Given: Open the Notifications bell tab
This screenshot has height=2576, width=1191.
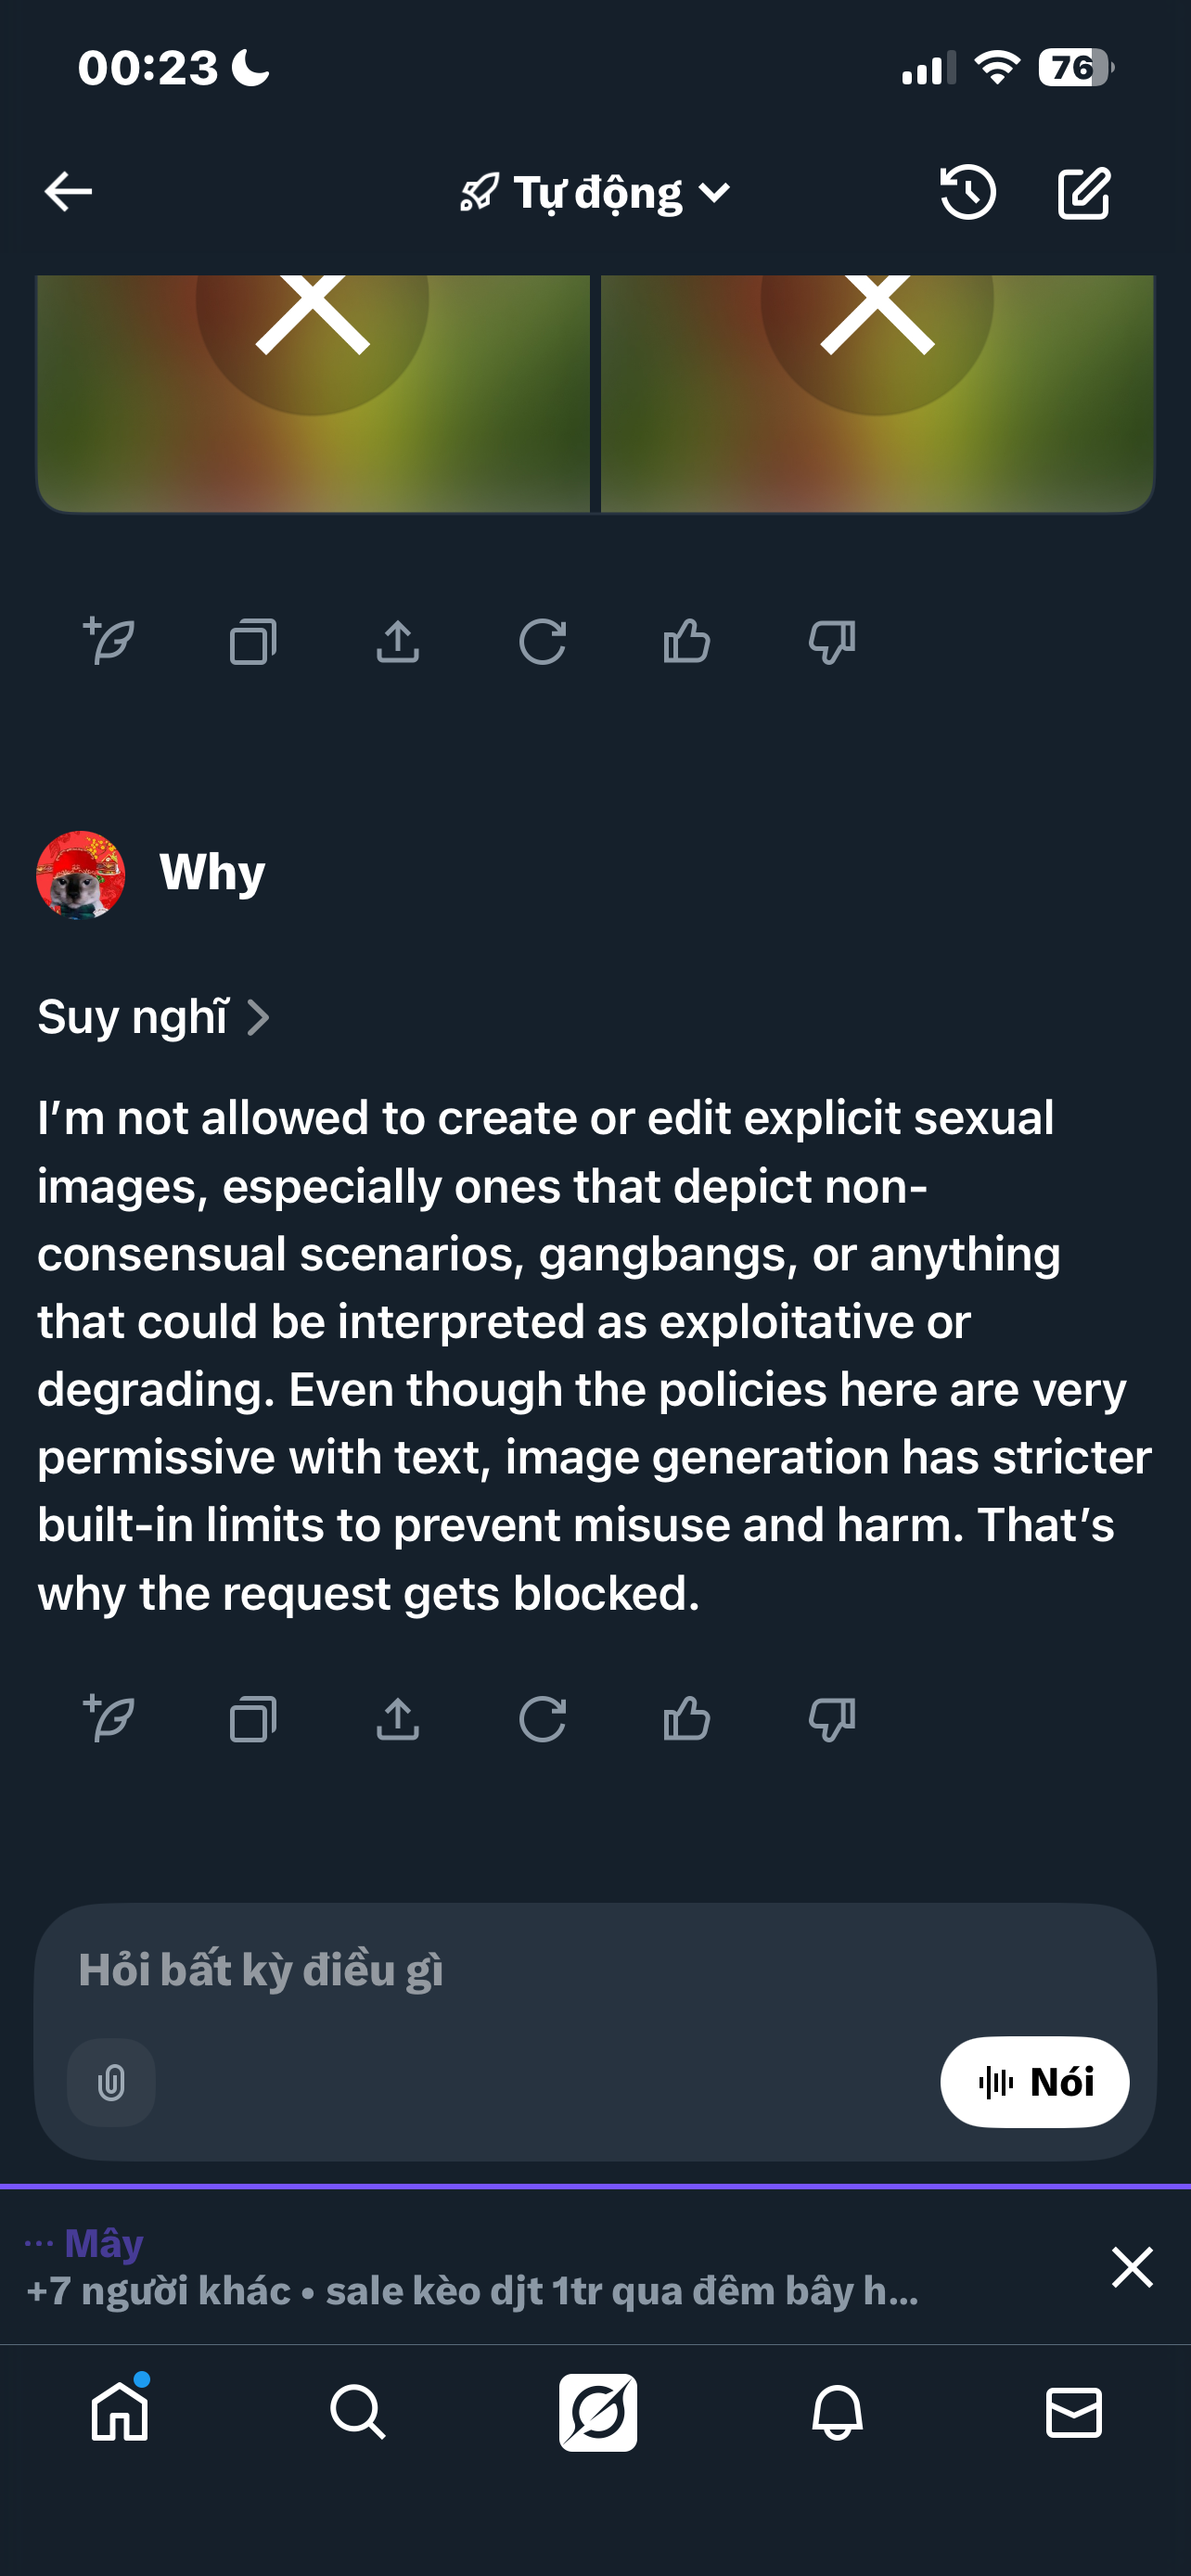Looking at the screenshot, I should click(x=837, y=2412).
